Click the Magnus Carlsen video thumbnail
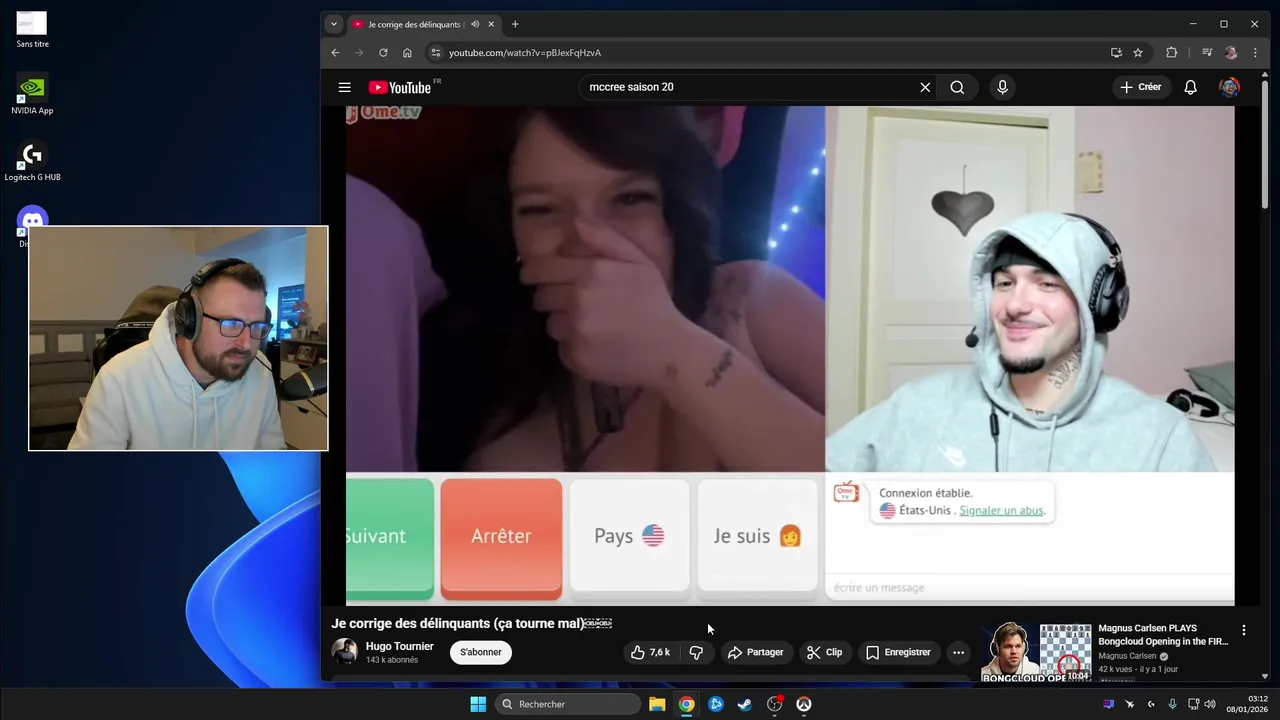 (x=1037, y=652)
